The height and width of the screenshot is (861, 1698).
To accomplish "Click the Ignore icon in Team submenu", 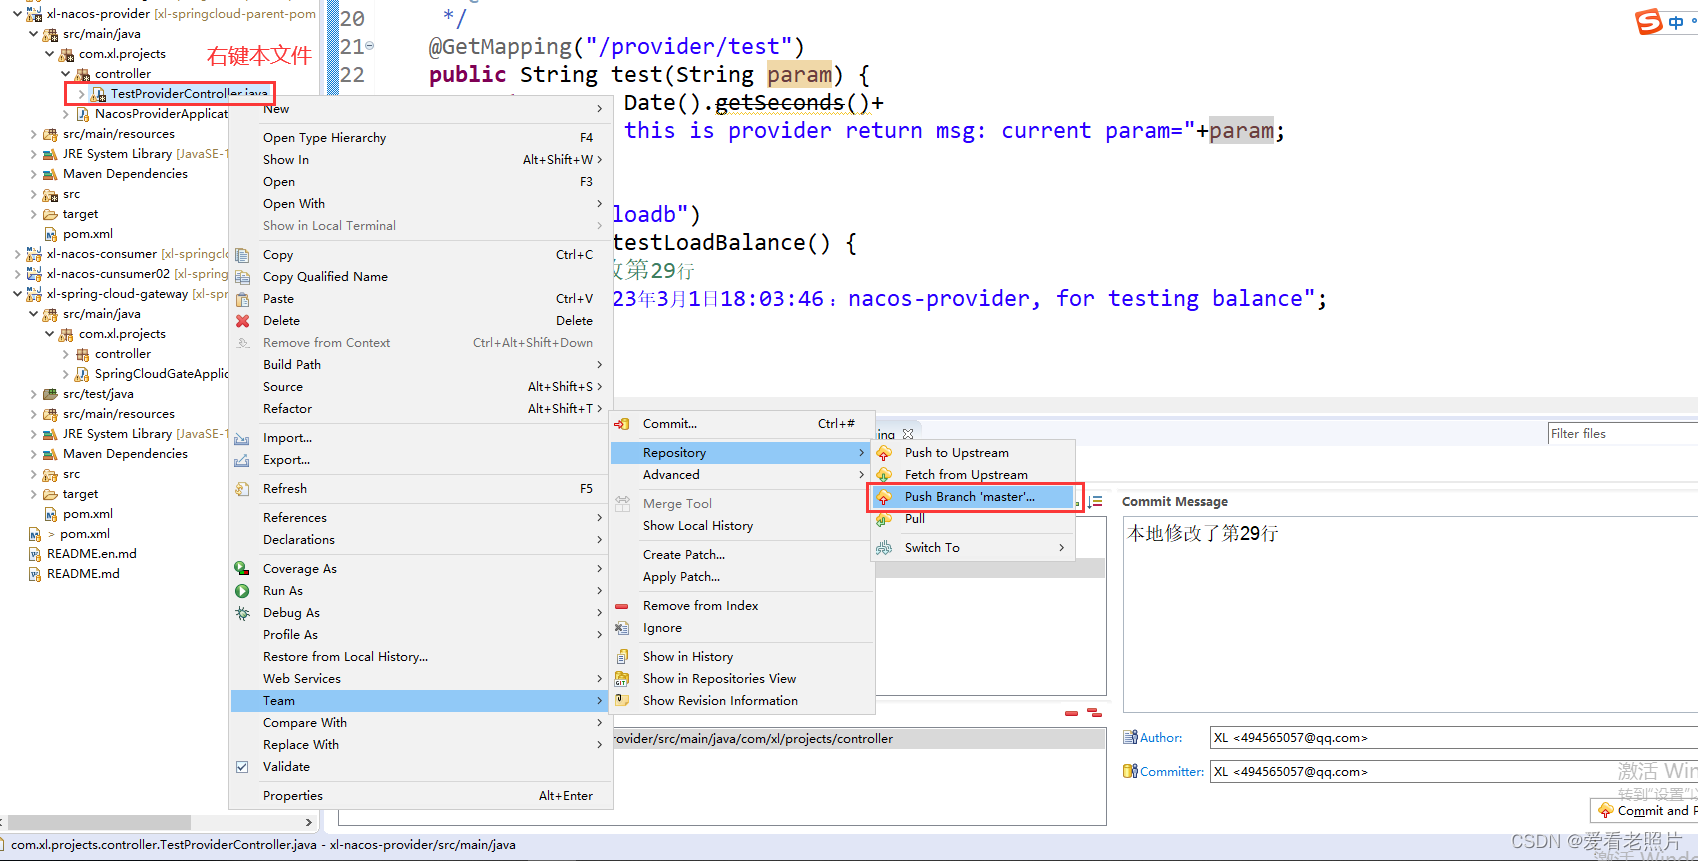I will pyautogui.click(x=622, y=628).
